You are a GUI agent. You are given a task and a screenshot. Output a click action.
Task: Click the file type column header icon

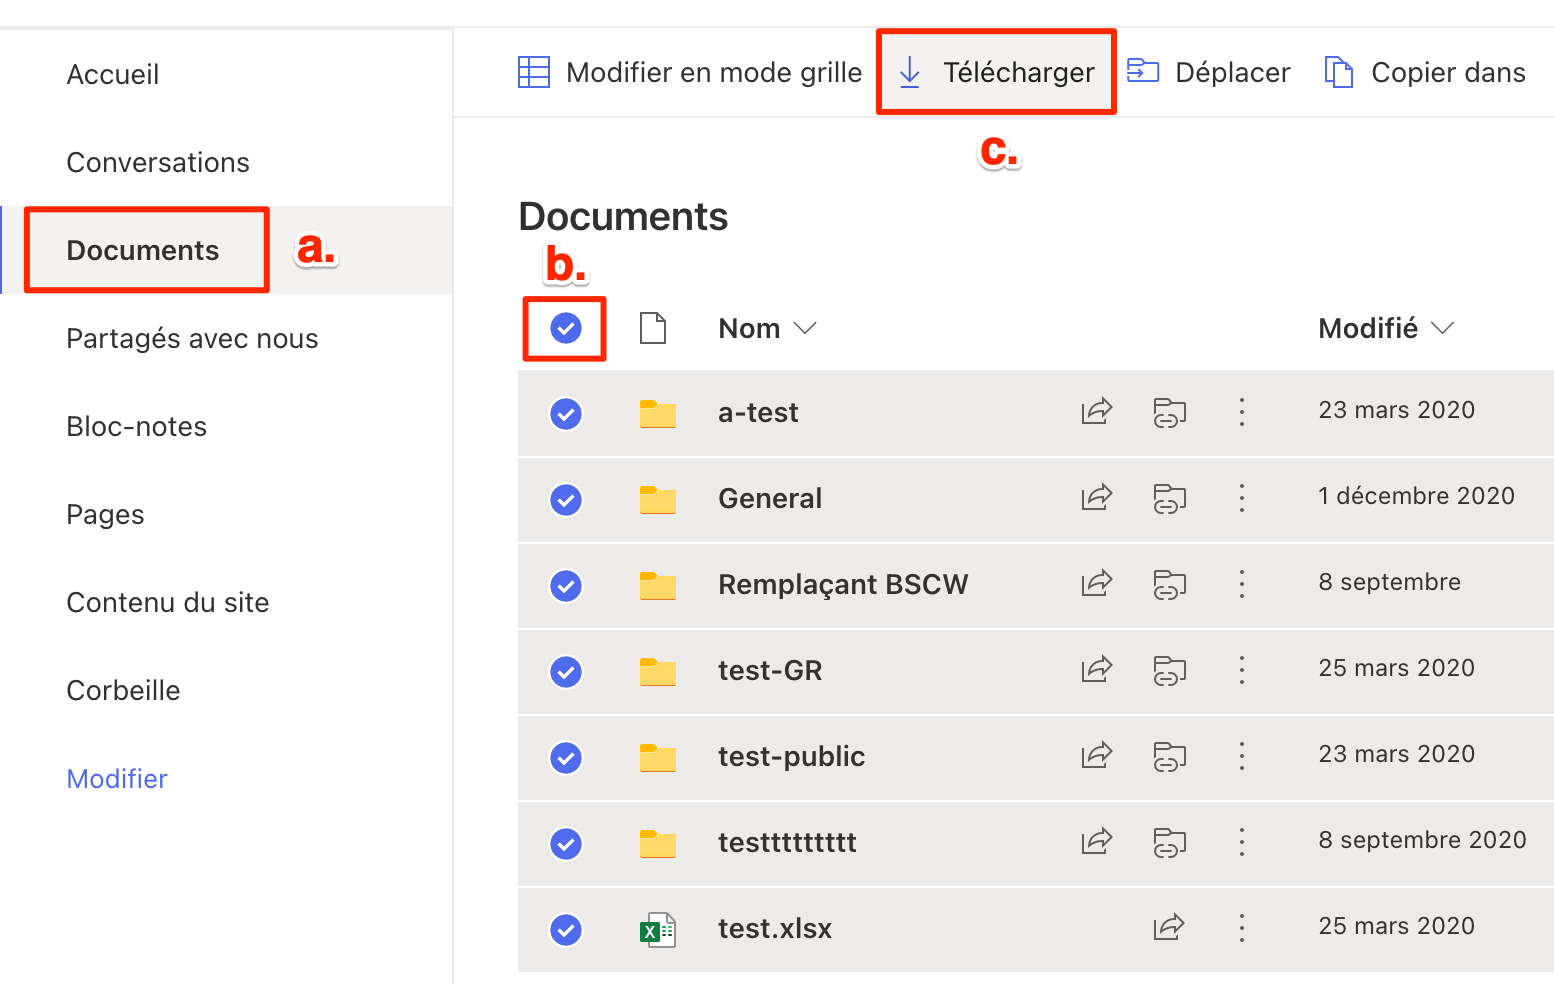pyautogui.click(x=653, y=328)
